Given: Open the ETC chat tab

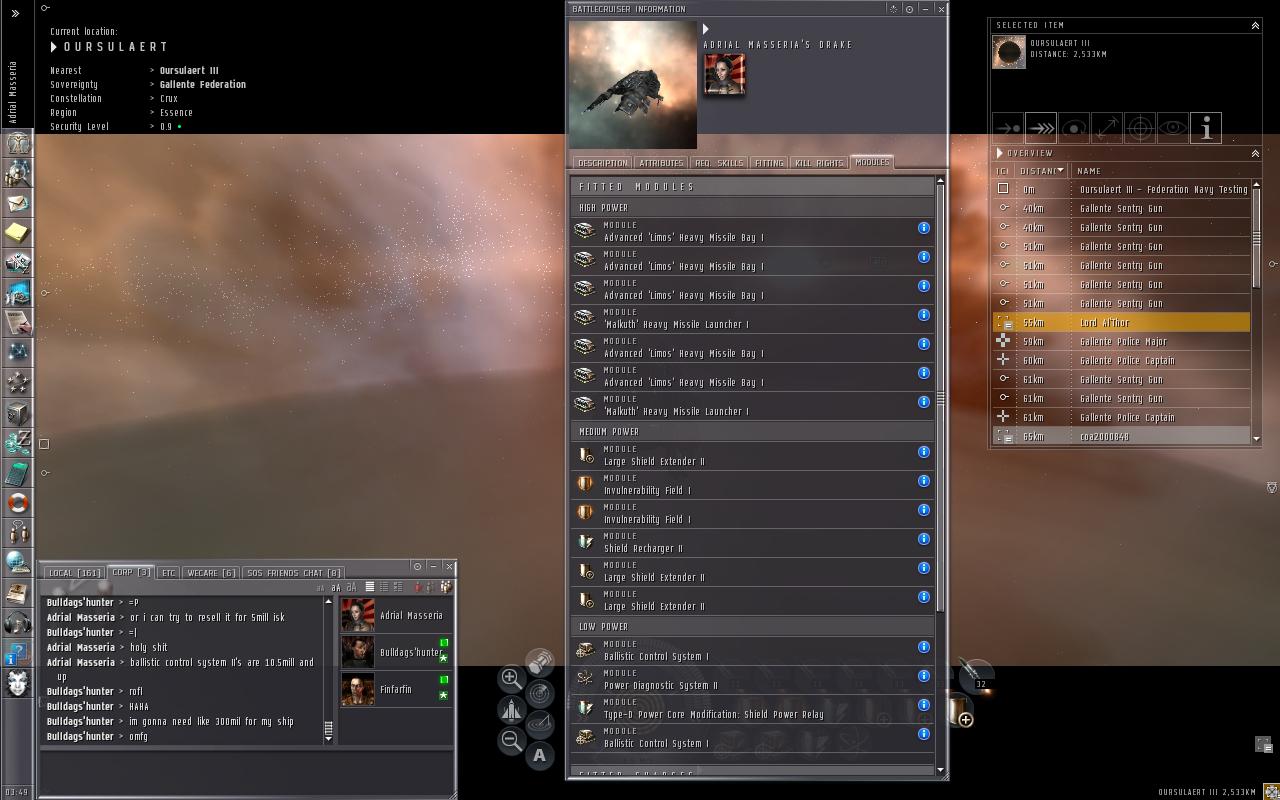Looking at the screenshot, I should [168, 573].
